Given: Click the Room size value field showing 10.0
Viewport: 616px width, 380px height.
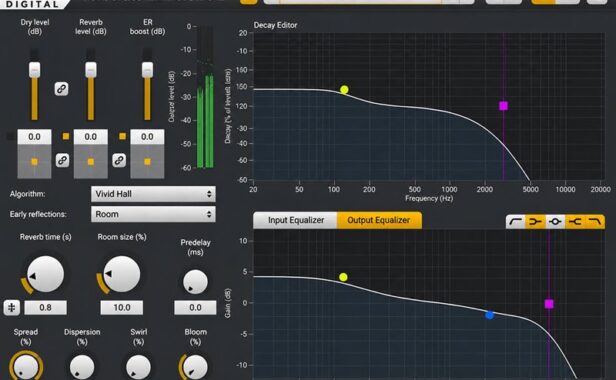Looking at the screenshot, I should pos(122,307).
